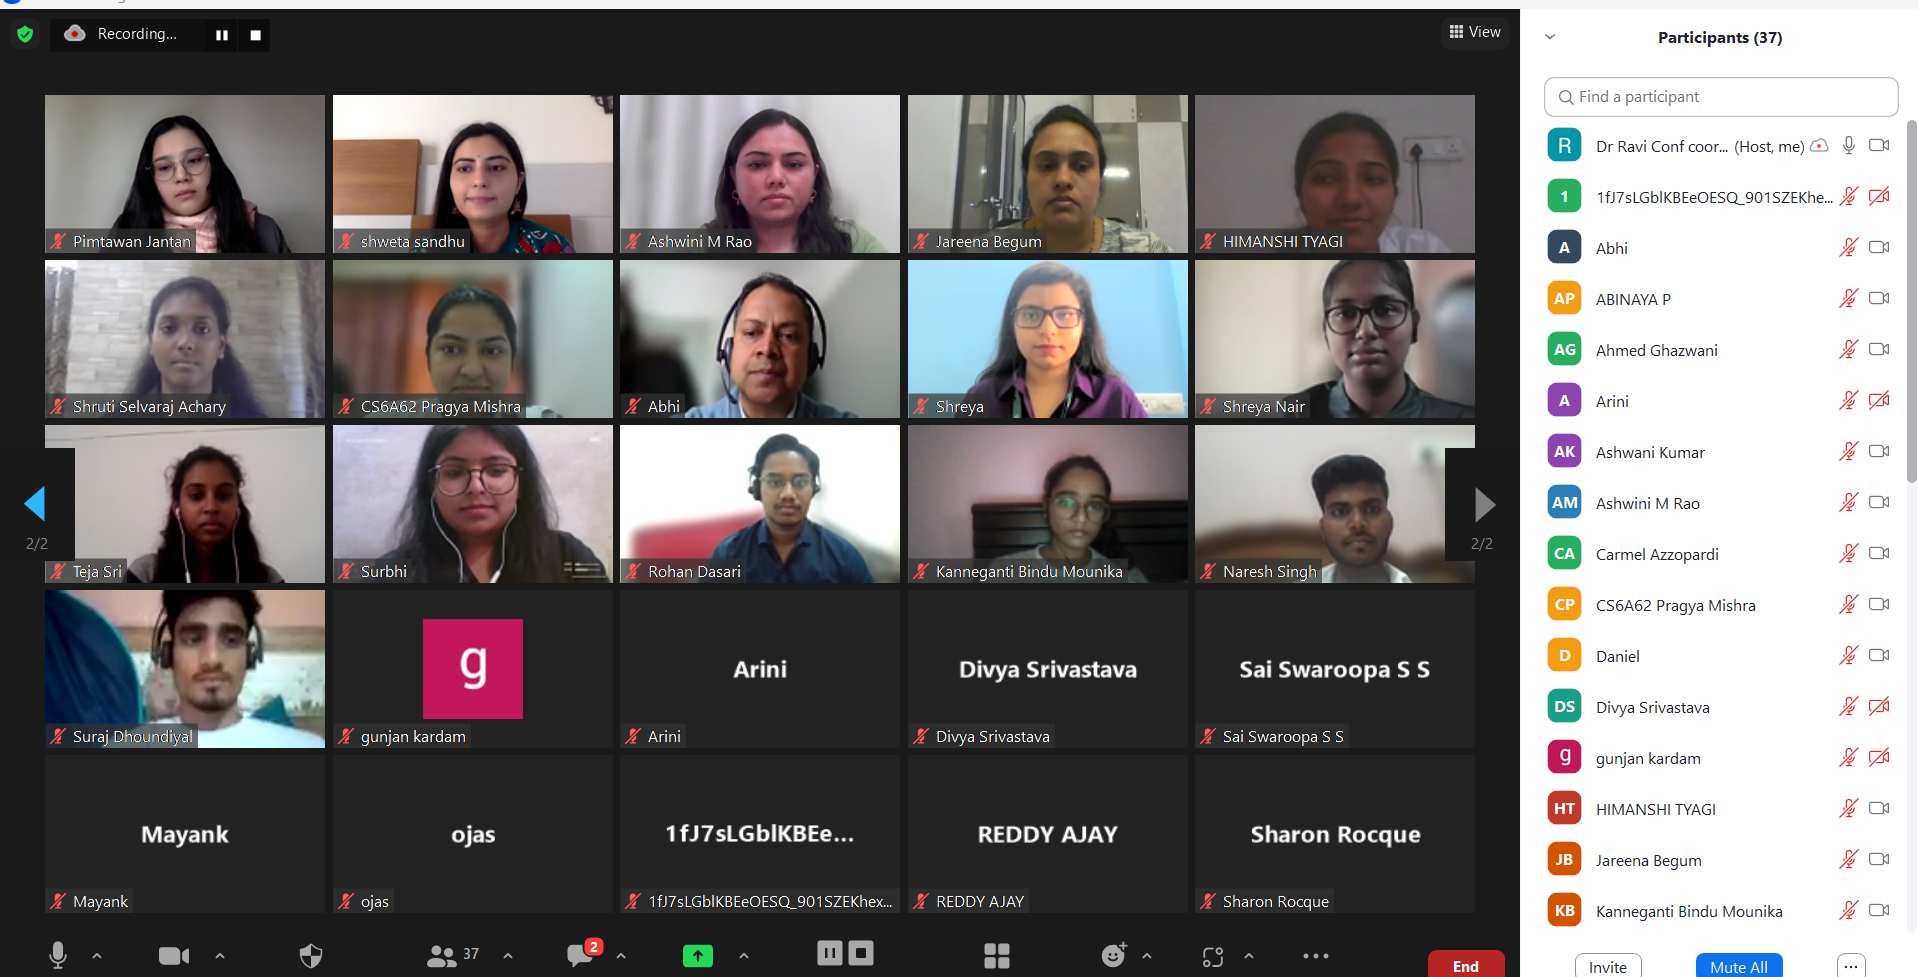Expand audio options arrow beside microphone

(x=97, y=956)
